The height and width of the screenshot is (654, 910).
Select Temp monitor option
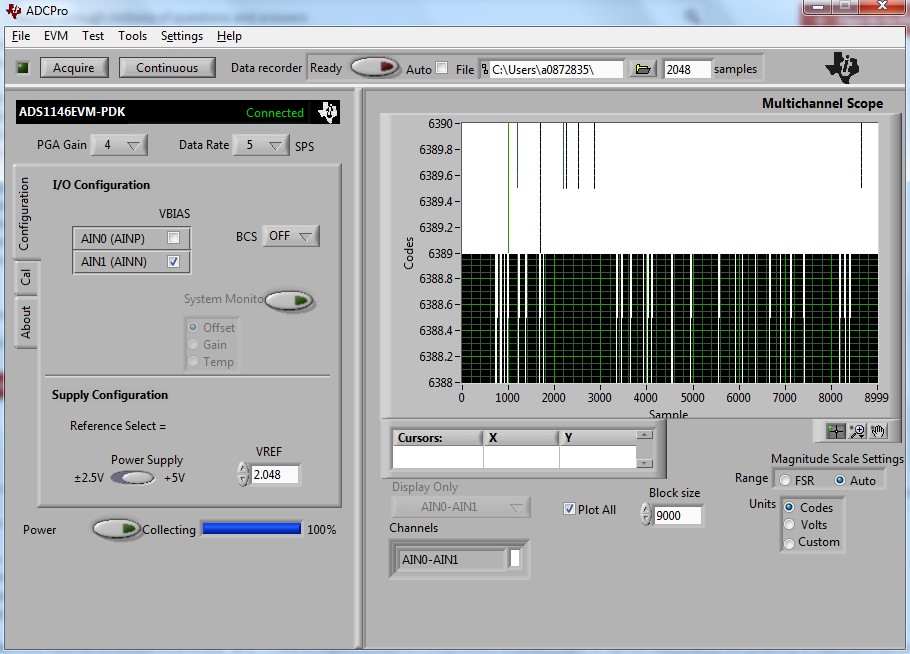[193, 362]
